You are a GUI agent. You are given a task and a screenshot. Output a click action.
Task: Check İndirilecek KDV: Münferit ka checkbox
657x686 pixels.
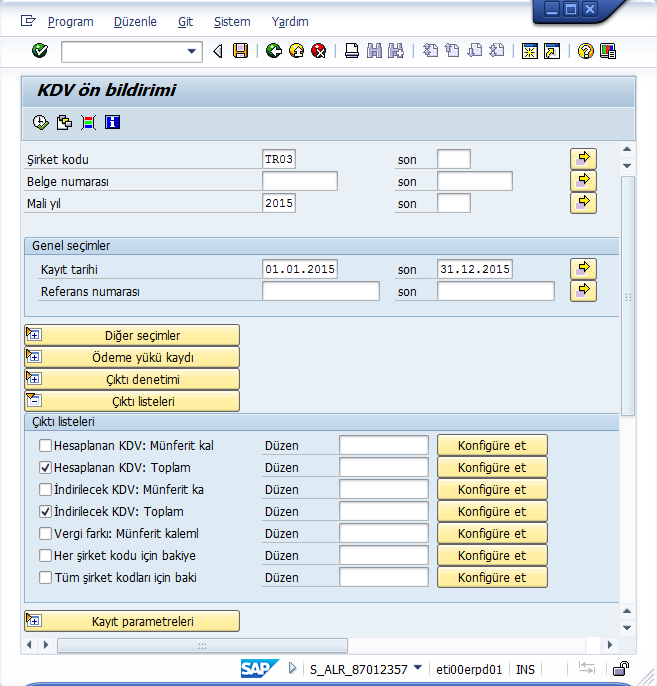(45, 489)
